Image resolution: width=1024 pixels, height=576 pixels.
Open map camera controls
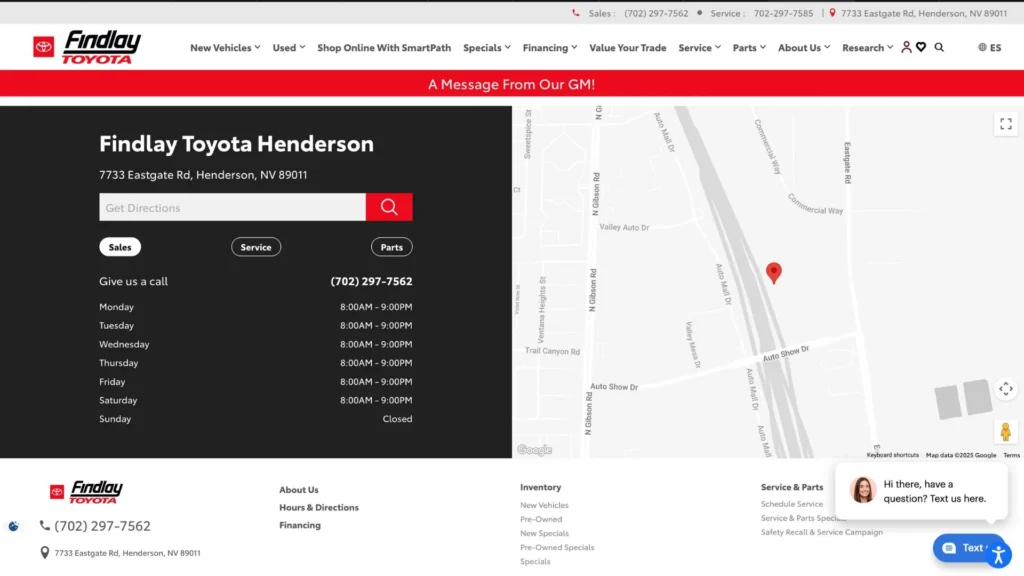[x=1006, y=389]
